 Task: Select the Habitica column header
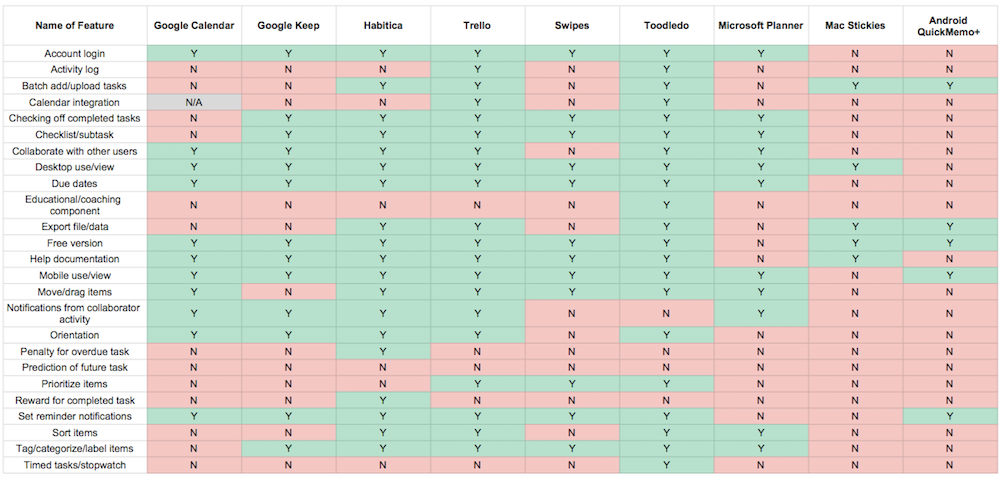(383, 24)
